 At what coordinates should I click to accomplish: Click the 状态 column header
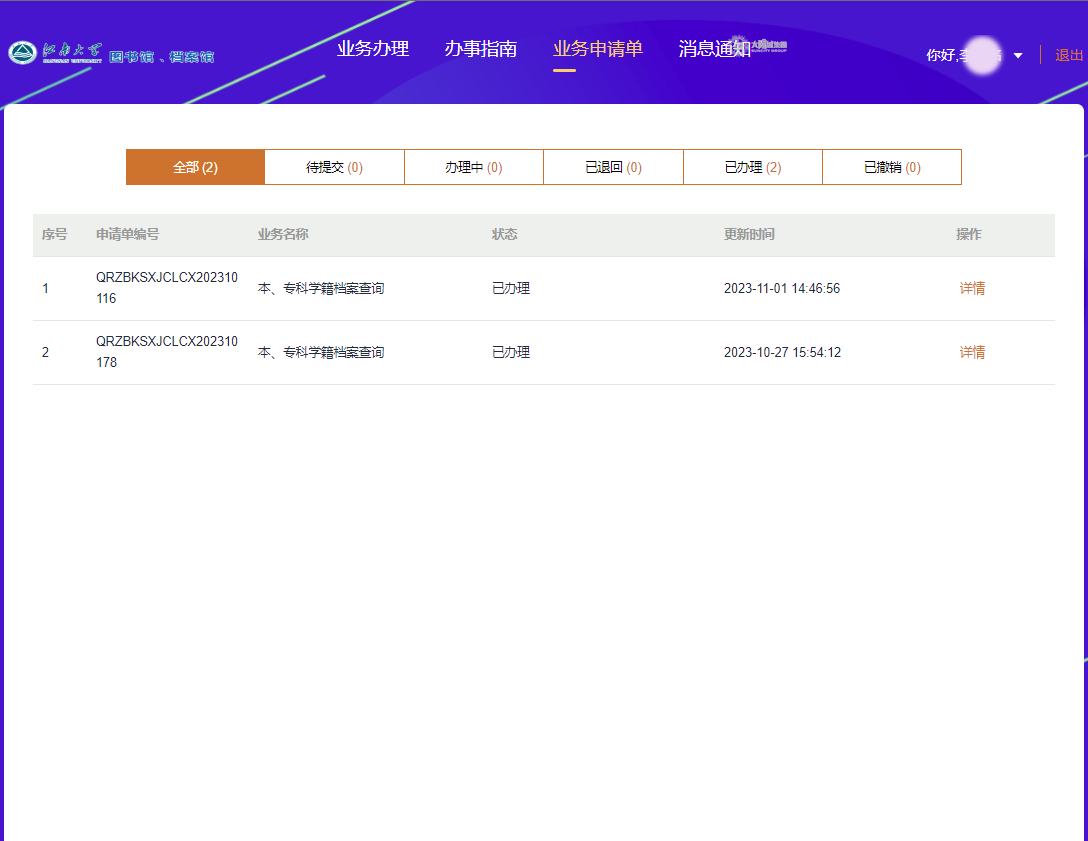[505, 234]
